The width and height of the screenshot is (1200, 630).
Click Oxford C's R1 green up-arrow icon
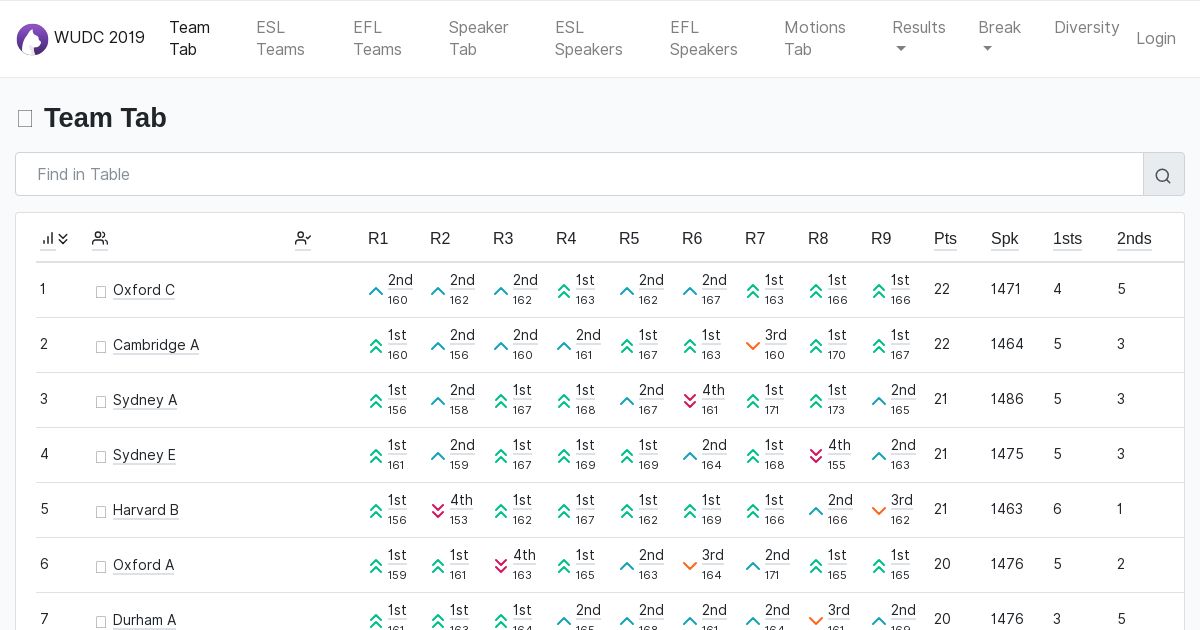coord(376,291)
